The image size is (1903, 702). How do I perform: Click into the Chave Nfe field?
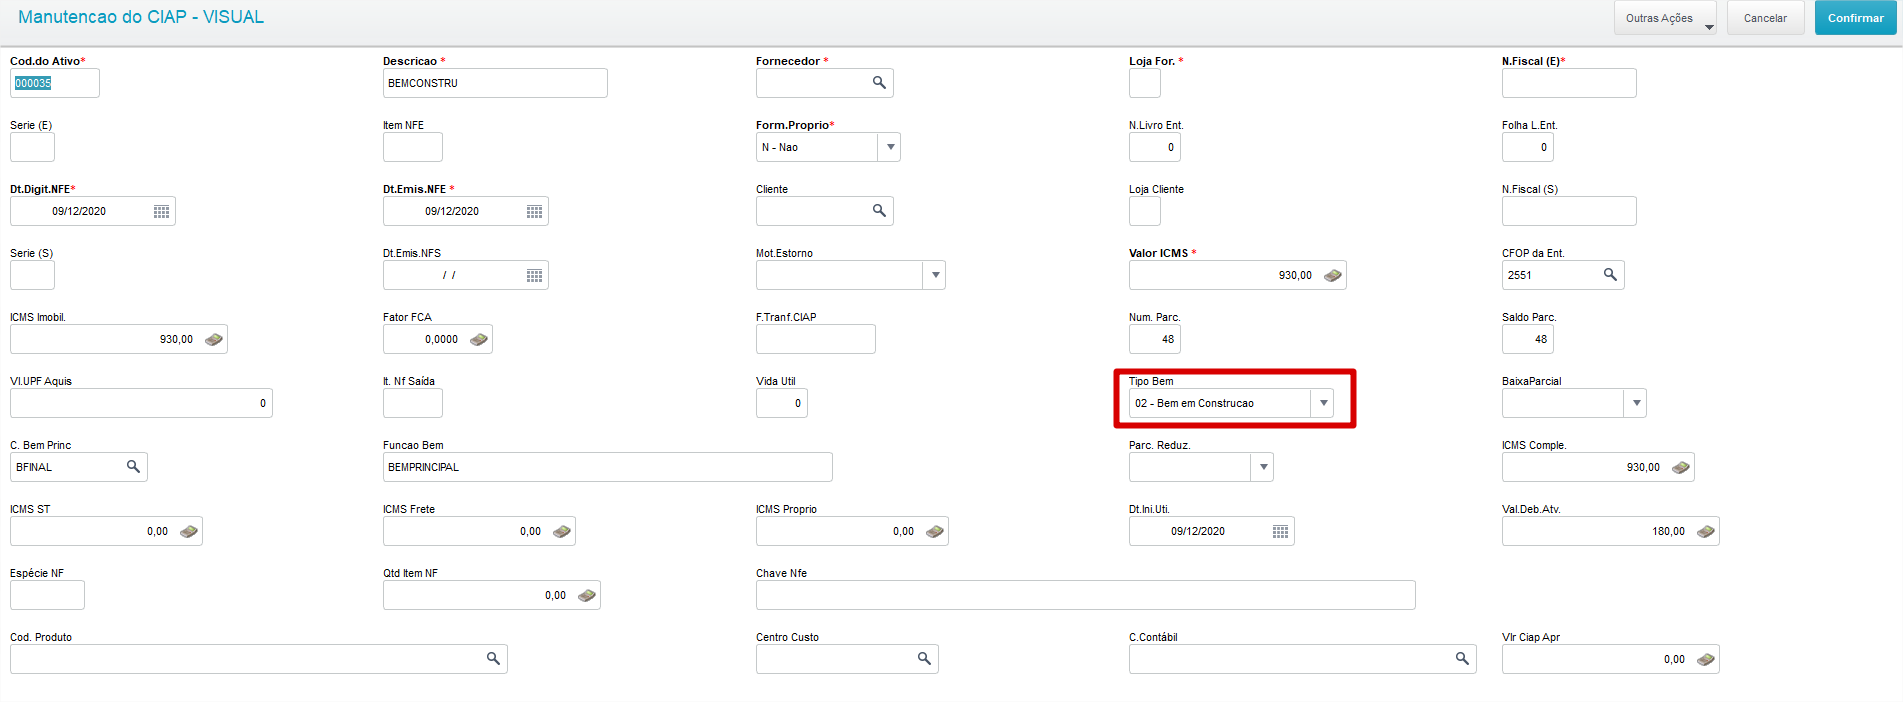(x=1085, y=595)
